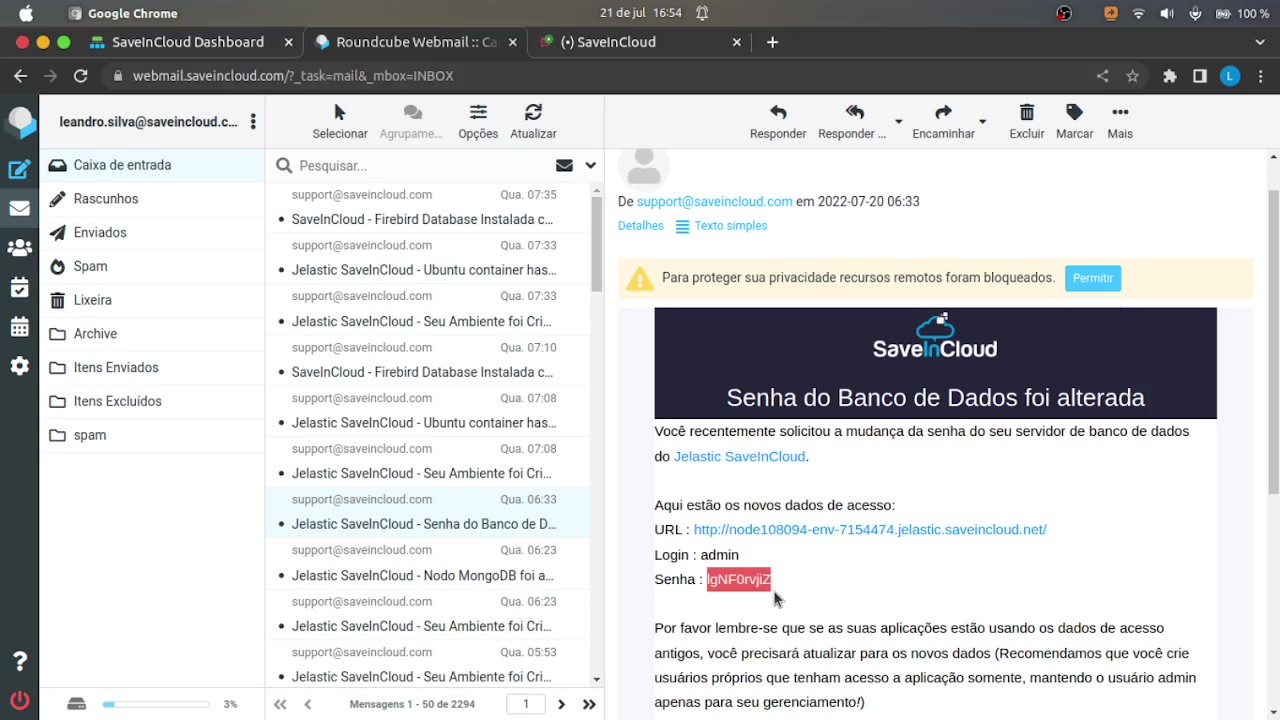Open the Encaminhar dropdown arrow

pos(982,122)
